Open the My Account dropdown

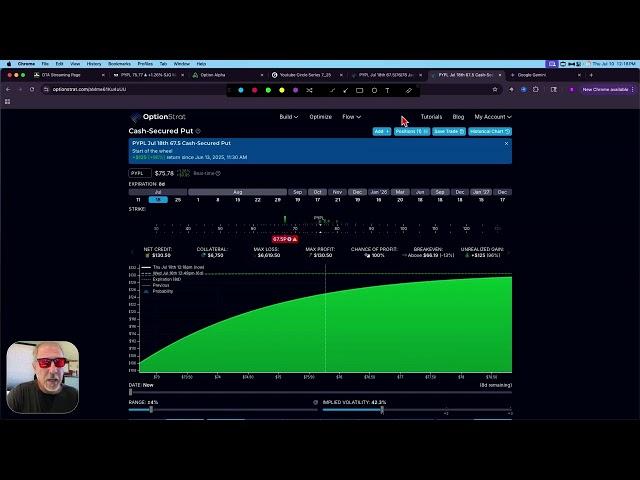(493, 117)
